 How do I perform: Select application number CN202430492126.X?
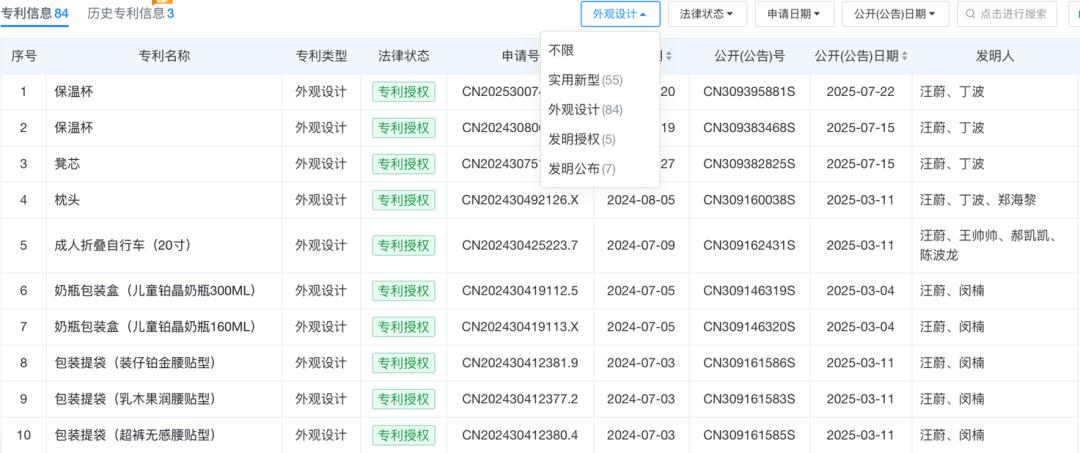click(x=520, y=200)
